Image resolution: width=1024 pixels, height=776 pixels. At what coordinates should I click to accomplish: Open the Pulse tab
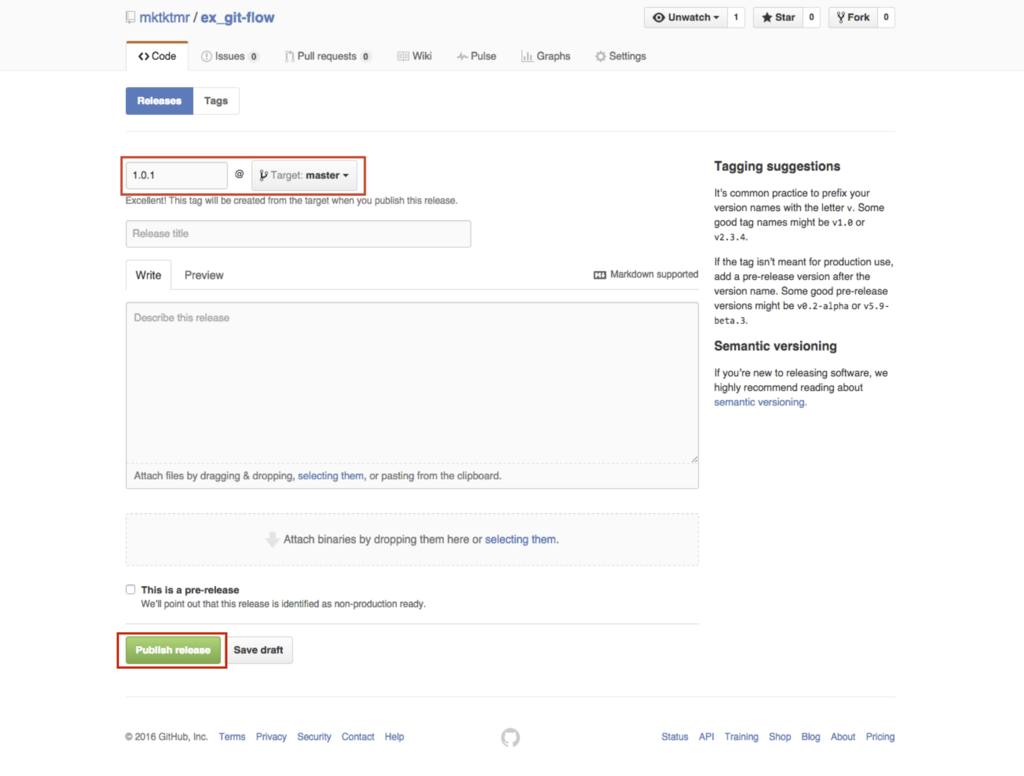point(477,56)
